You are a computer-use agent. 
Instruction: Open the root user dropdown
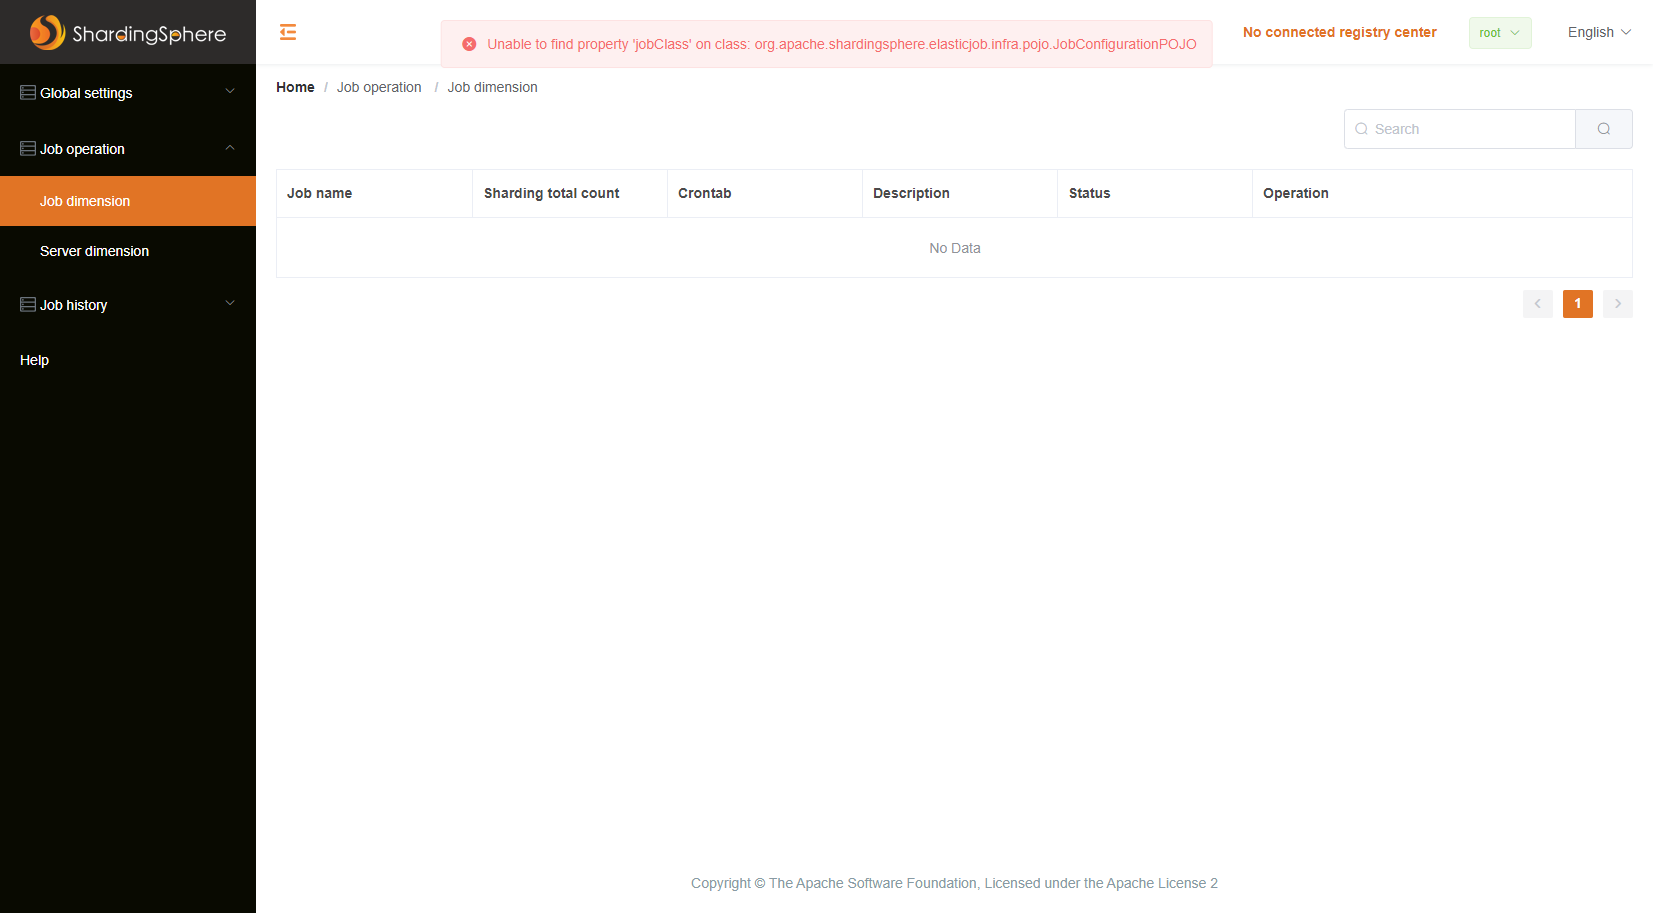pyautogui.click(x=1499, y=32)
